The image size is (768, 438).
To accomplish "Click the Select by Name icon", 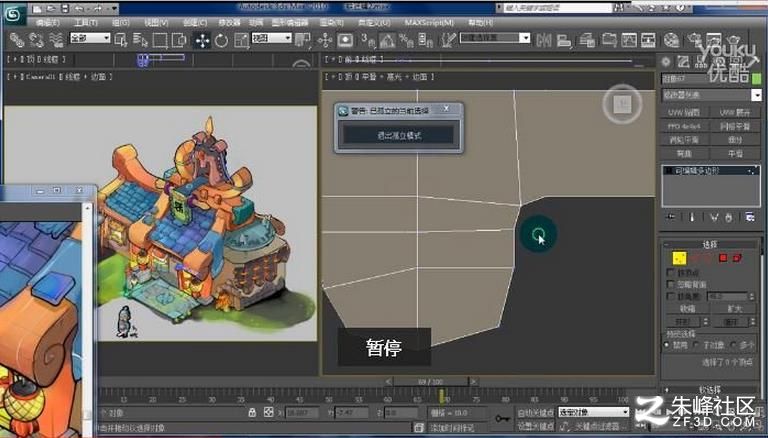I will (x=140, y=40).
